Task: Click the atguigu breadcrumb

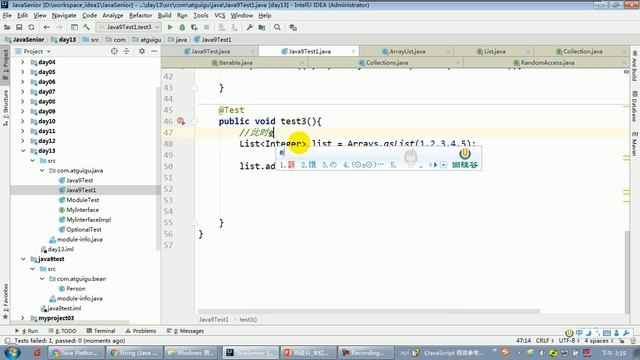Action: pos(151,40)
